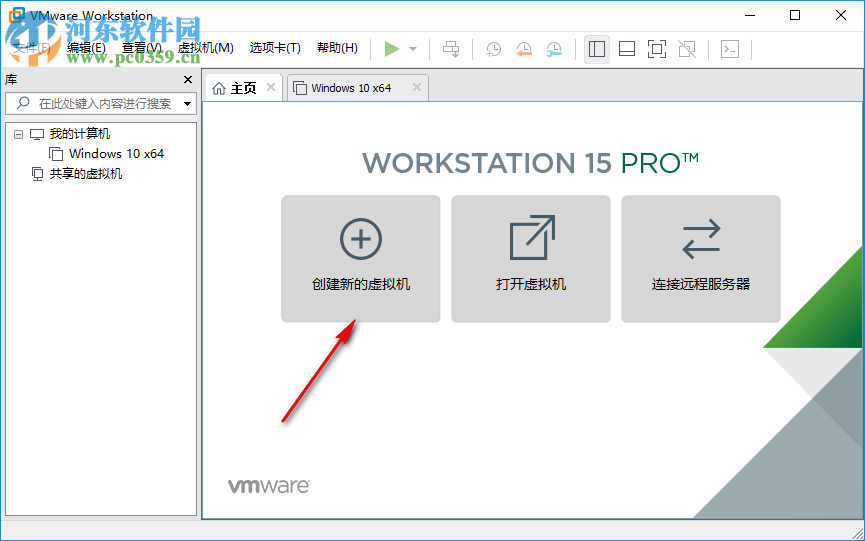Select 共享的虚拟机 in the library tree
865x541 pixels.
point(86,174)
